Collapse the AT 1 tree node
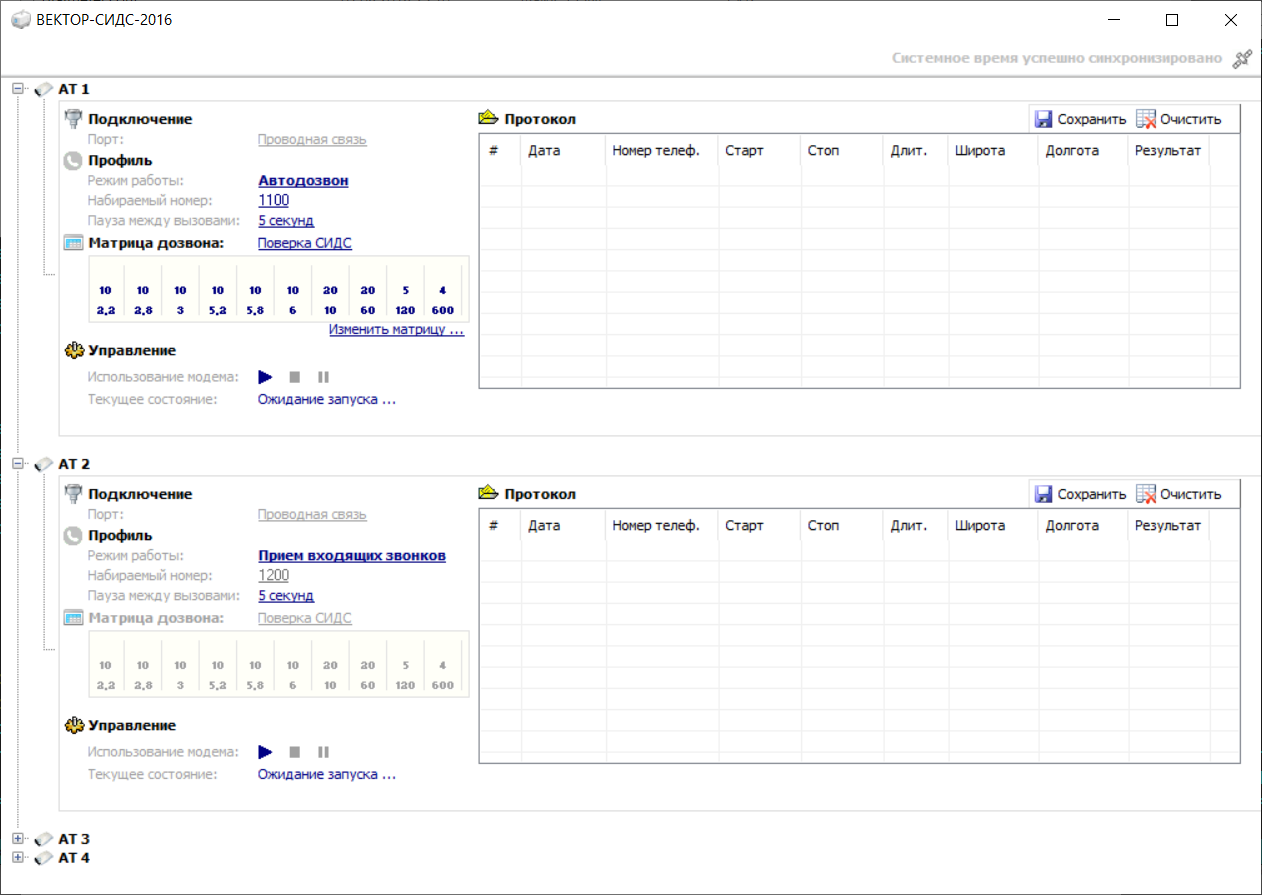This screenshot has width=1262, height=895. [18, 89]
